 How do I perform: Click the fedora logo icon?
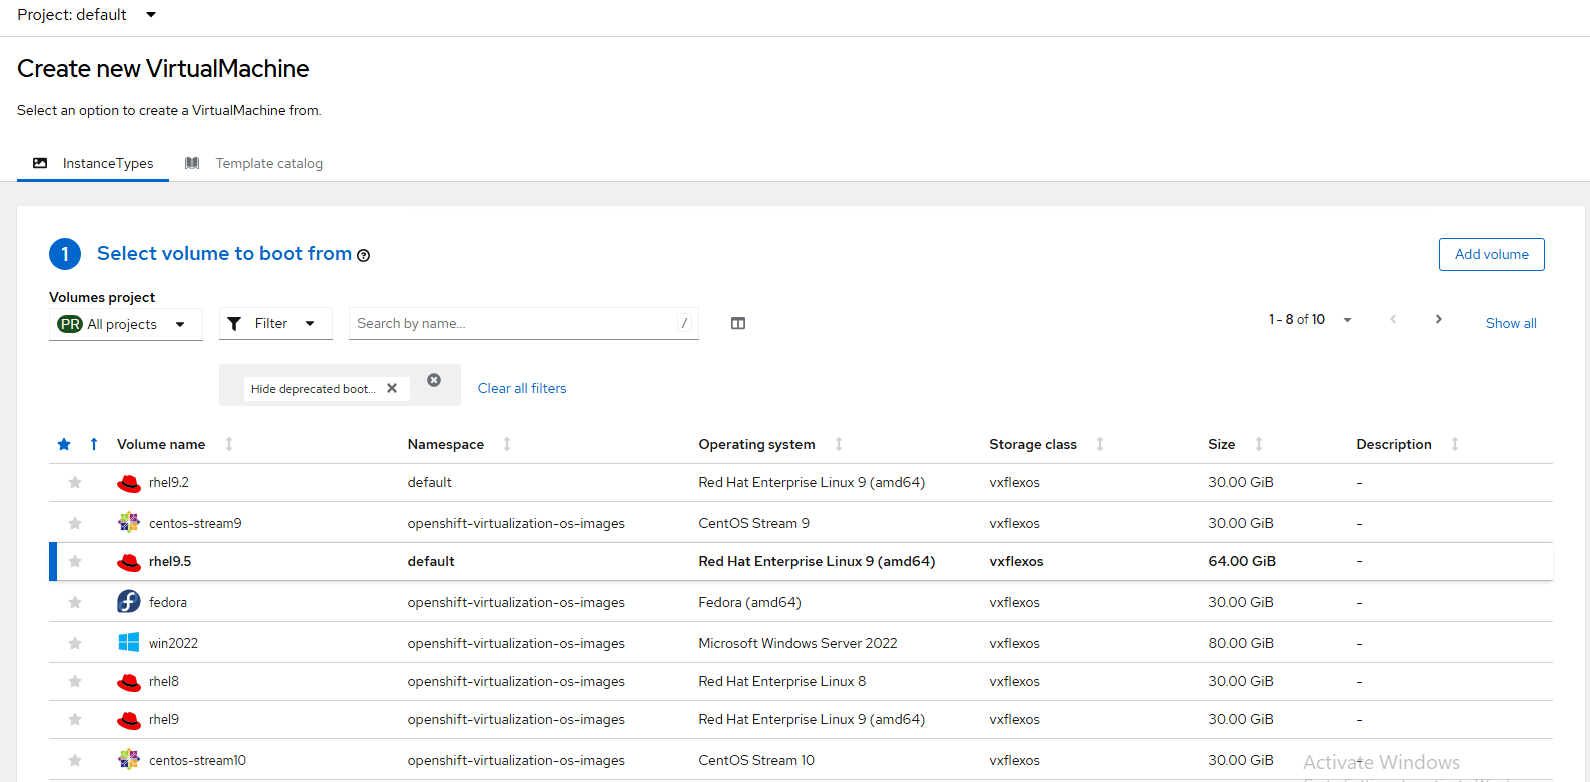(129, 601)
